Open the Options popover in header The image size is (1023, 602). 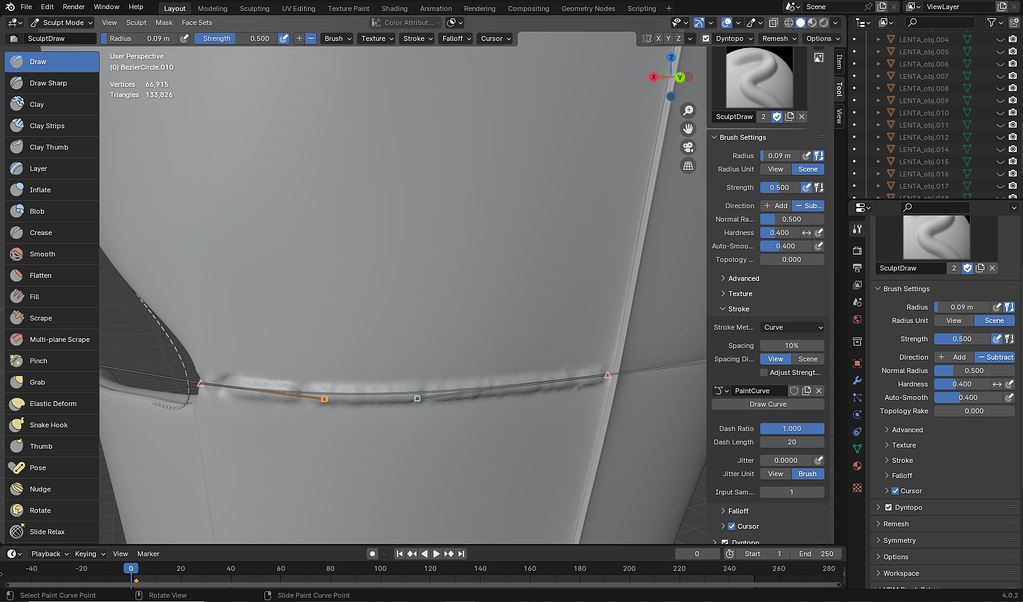[822, 38]
